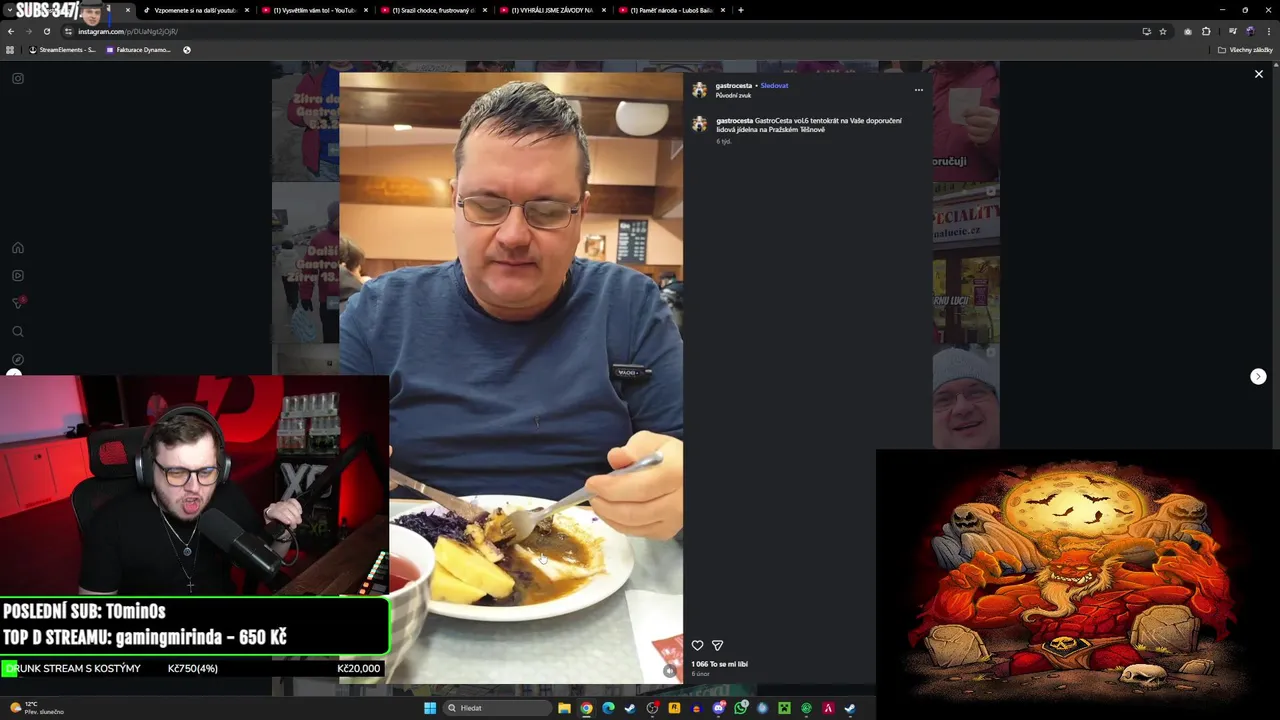The image size is (1280, 720).
Task: Share the post using the send icon
Action: [717, 646]
